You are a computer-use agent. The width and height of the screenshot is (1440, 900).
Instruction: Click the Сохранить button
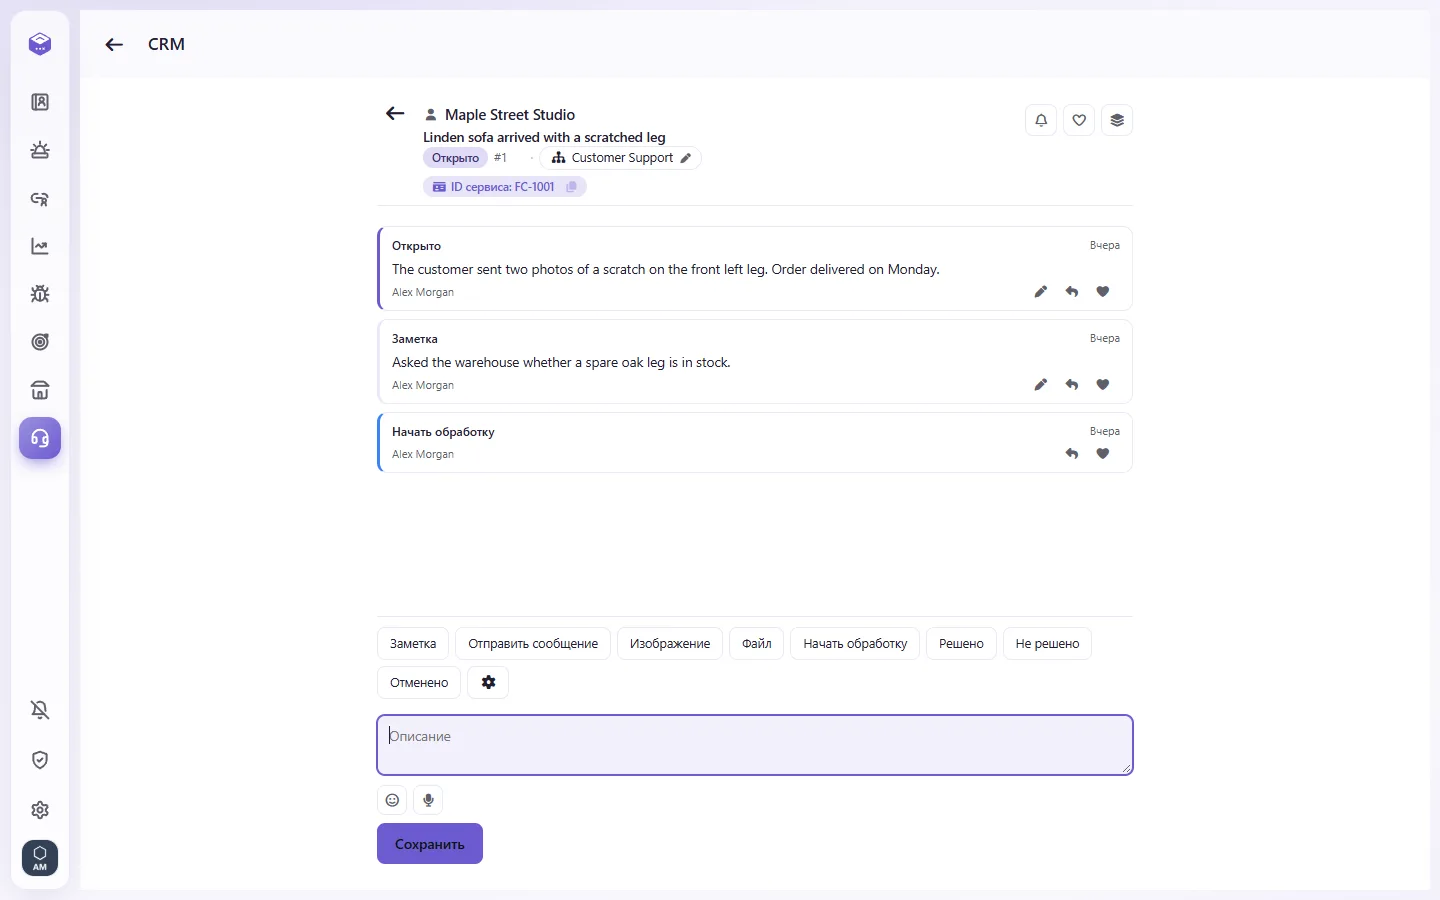430,844
